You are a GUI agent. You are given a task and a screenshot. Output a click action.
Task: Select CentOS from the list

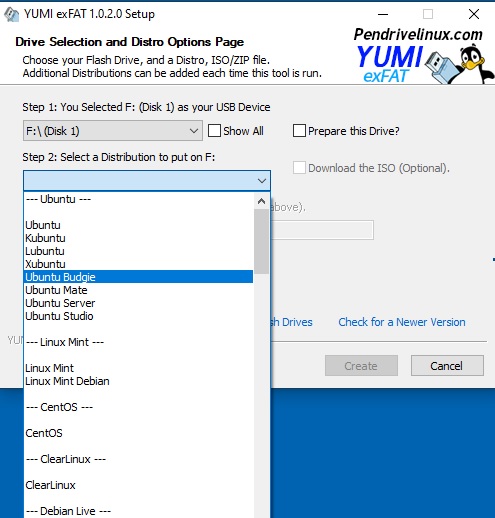139,433
